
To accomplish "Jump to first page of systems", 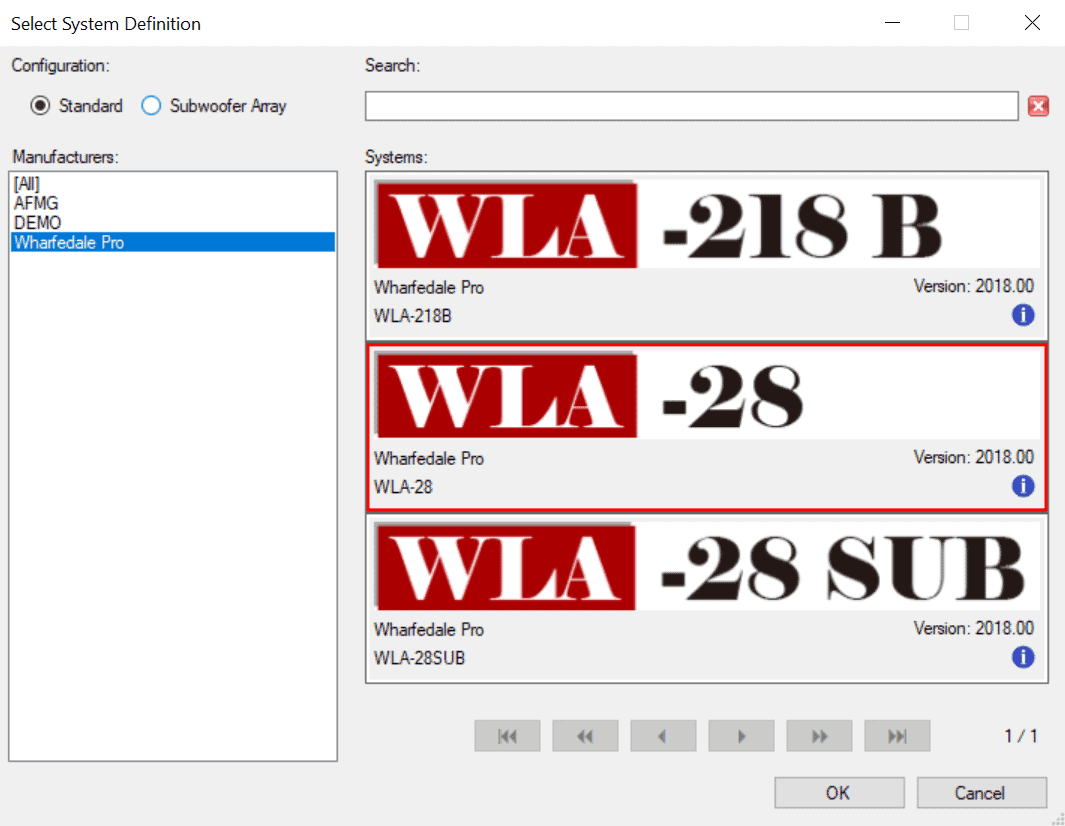I will point(507,736).
